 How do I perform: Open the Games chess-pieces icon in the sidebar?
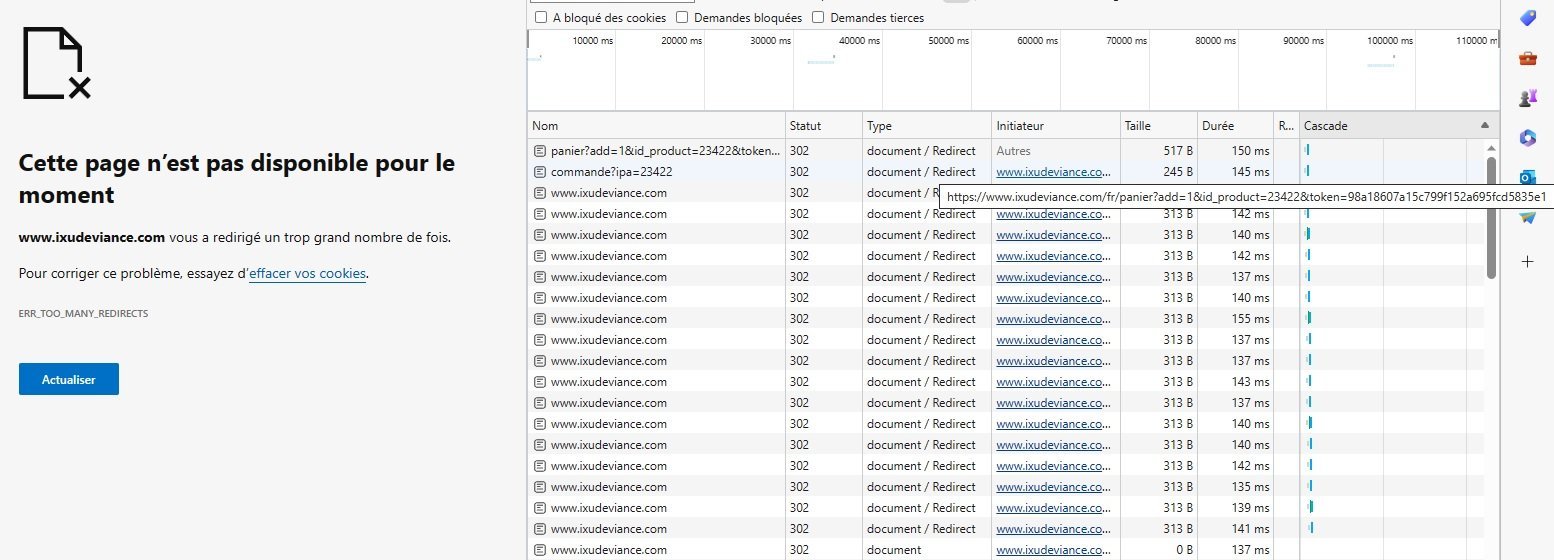(x=1527, y=97)
